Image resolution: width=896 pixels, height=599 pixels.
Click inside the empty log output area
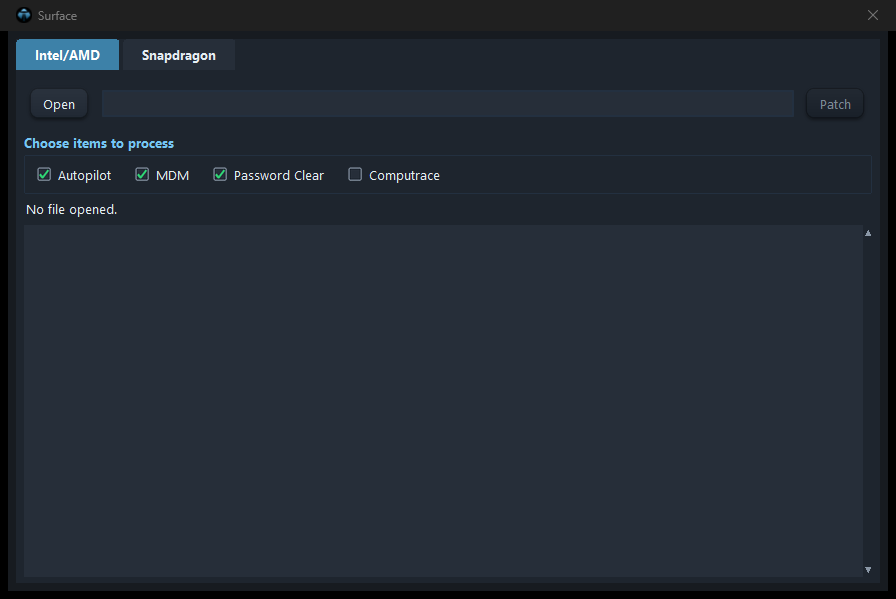443,401
